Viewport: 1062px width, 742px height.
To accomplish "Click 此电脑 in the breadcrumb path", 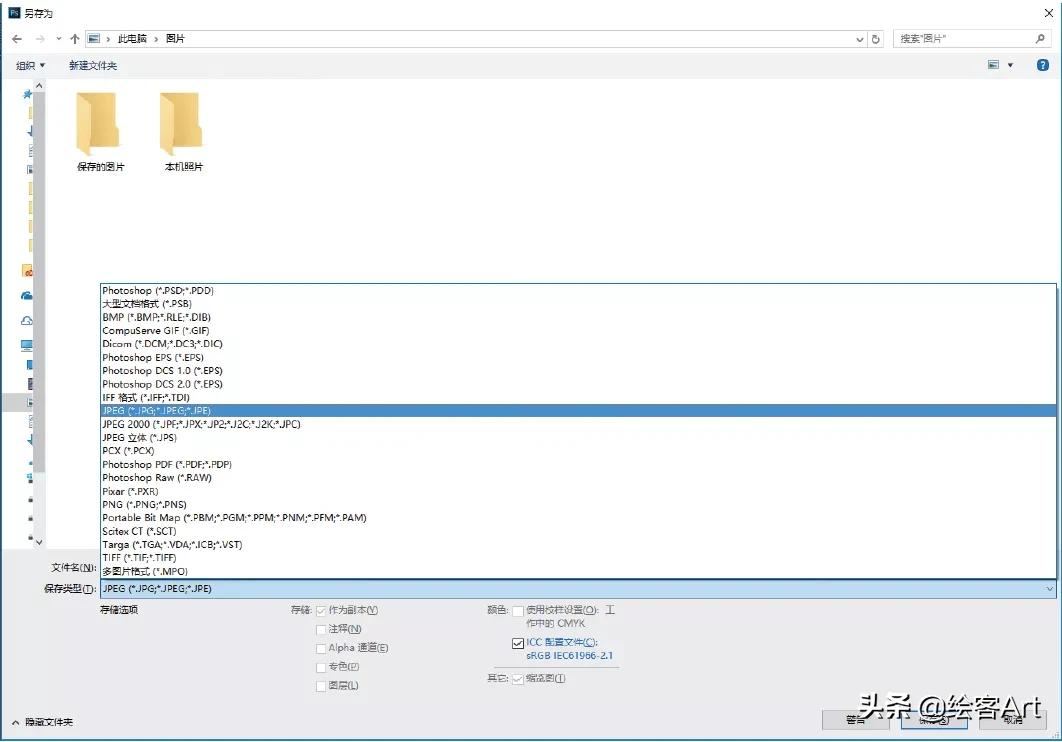I will [132, 39].
